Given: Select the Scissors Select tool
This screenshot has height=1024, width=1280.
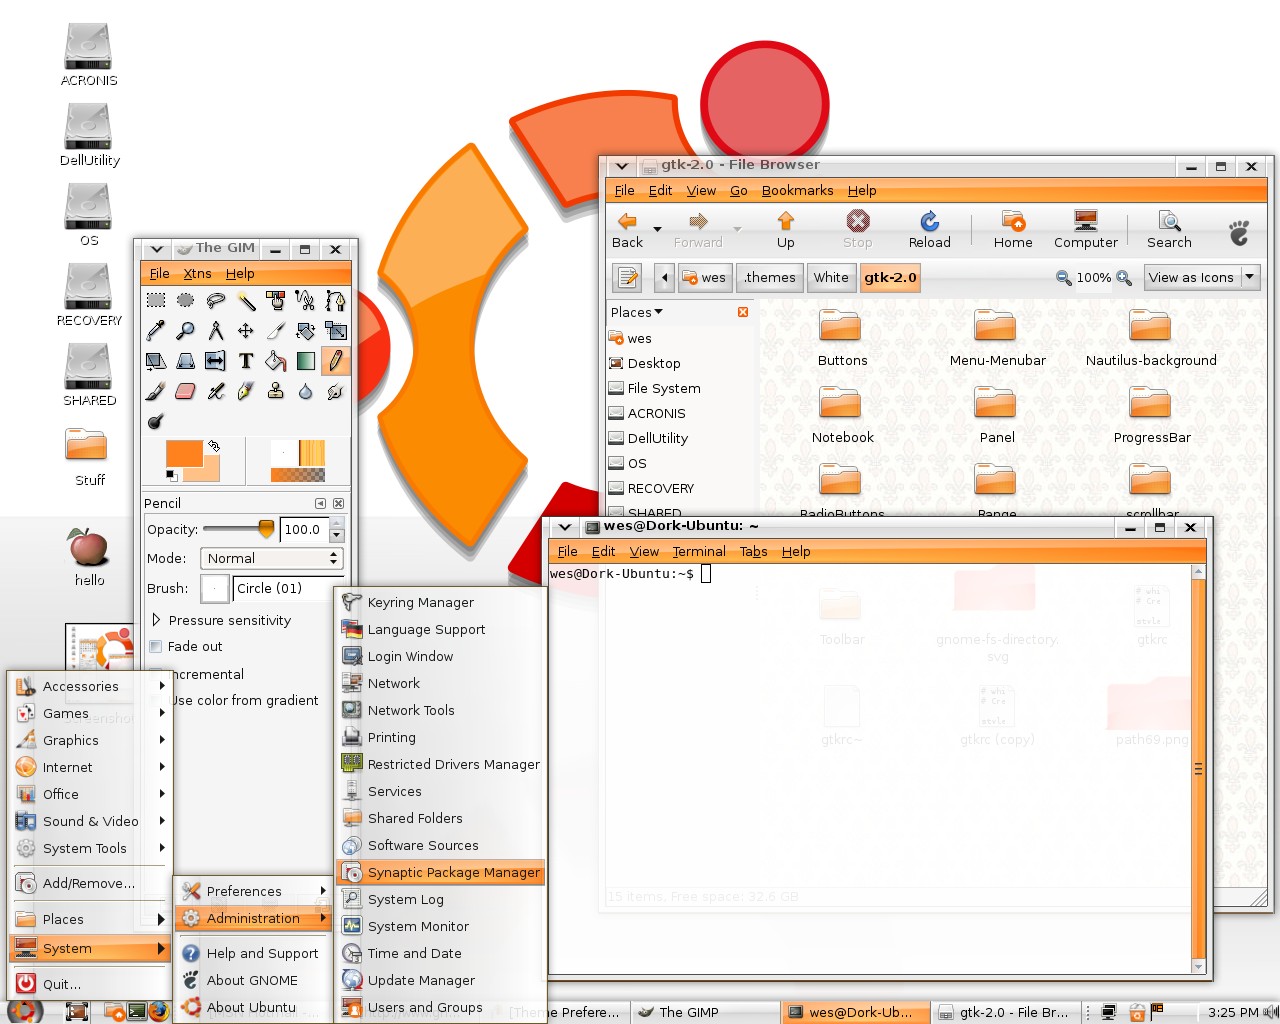Looking at the screenshot, I should (x=306, y=300).
